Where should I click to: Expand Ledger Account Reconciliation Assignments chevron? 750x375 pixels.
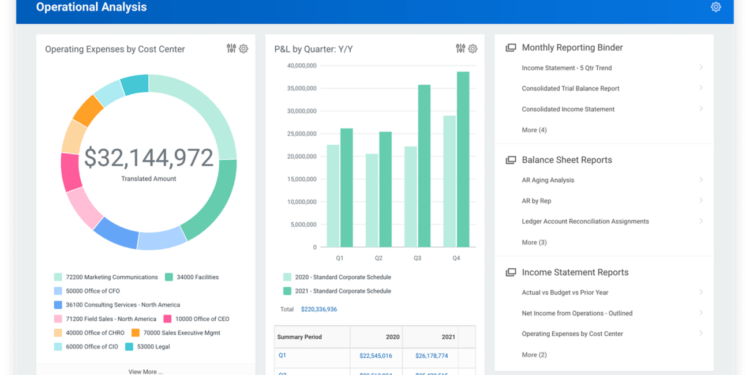[701, 221]
